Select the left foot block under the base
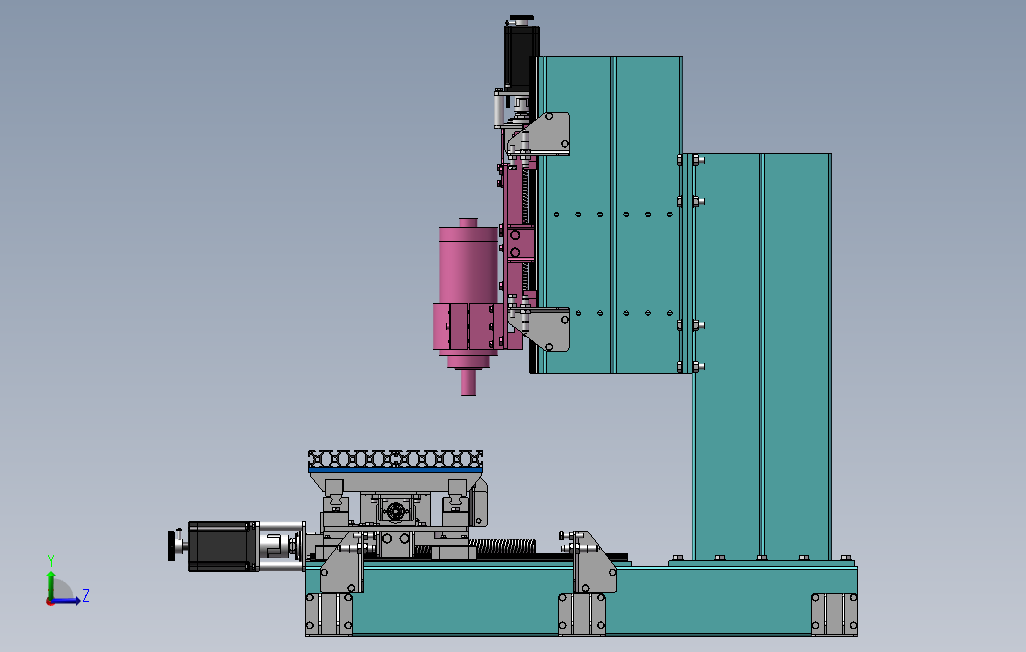 click(329, 614)
